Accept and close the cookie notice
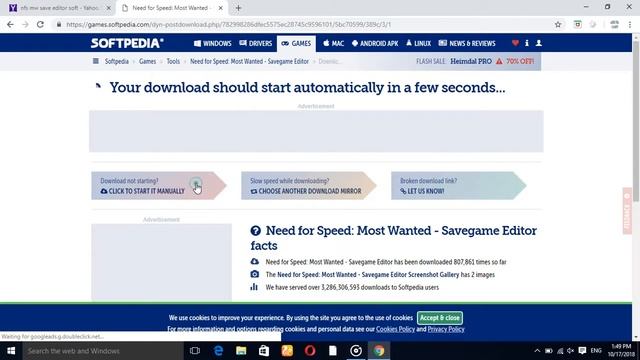Image resolution: width=640 pixels, height=360 pixels. (440, 318)
